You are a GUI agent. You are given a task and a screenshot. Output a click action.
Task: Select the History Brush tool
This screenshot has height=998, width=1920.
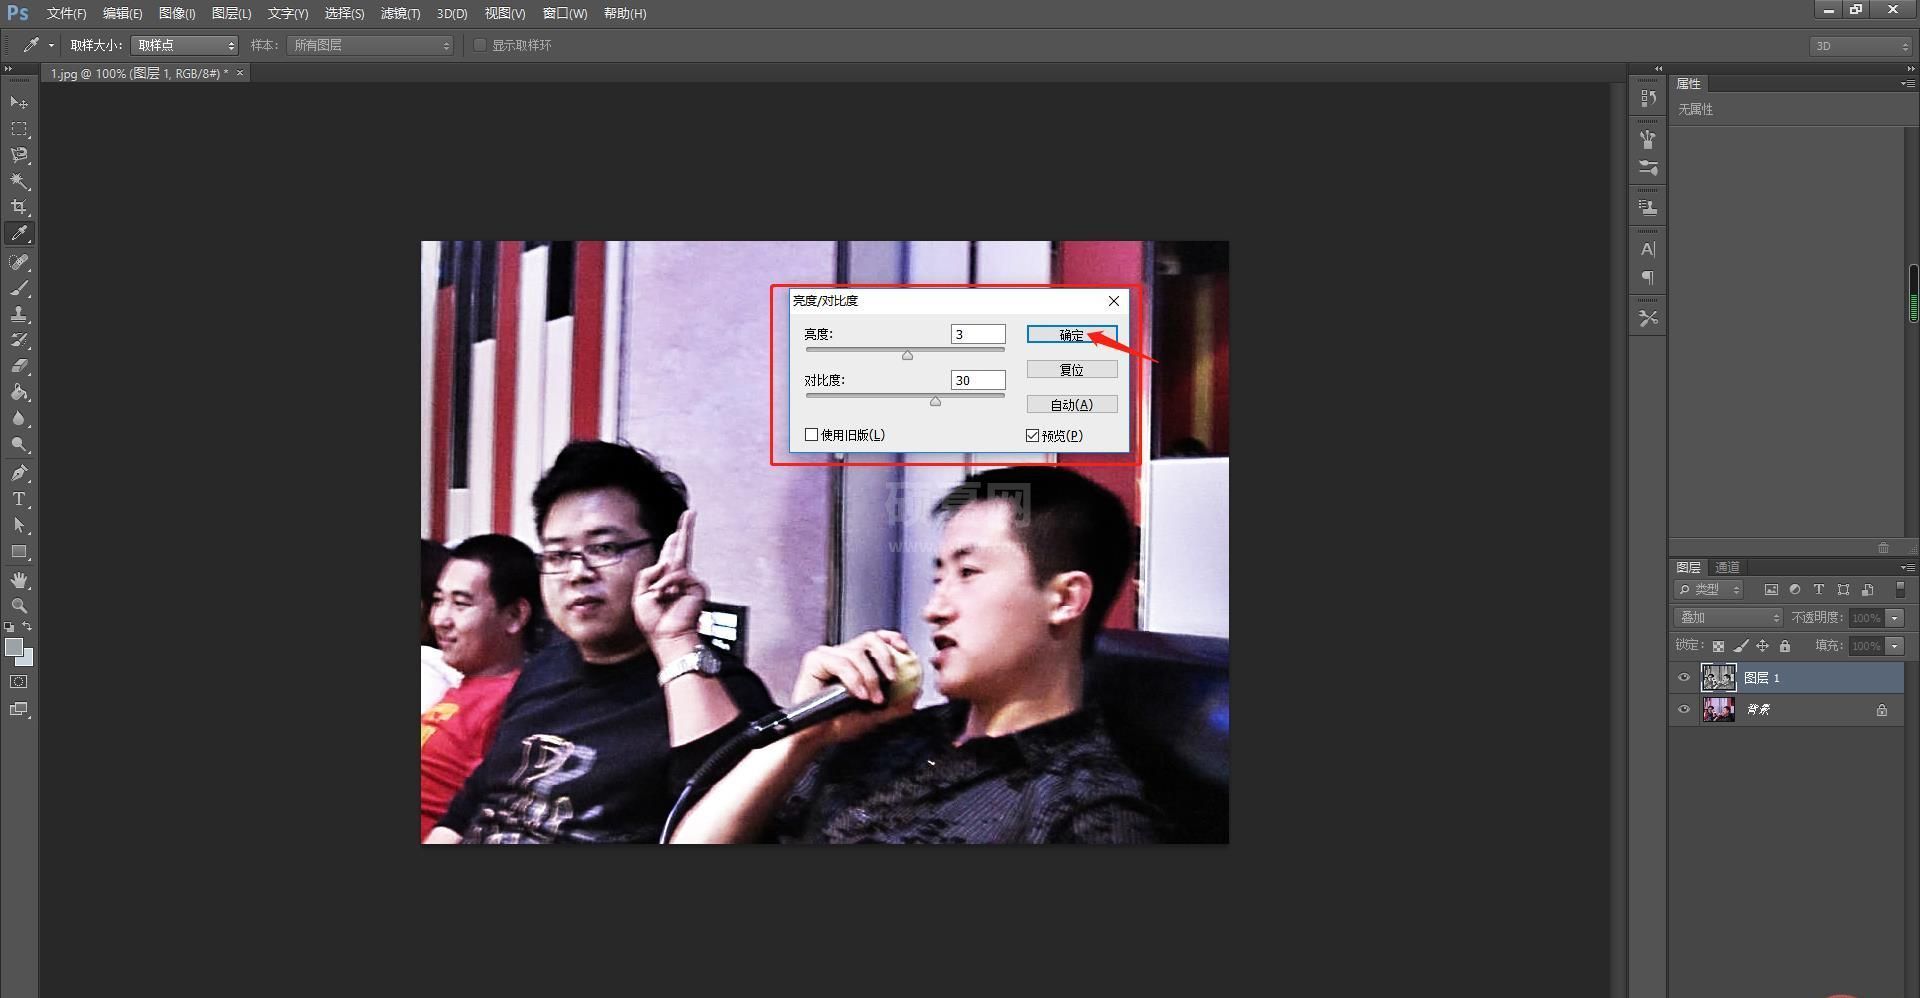coord(19,340)
